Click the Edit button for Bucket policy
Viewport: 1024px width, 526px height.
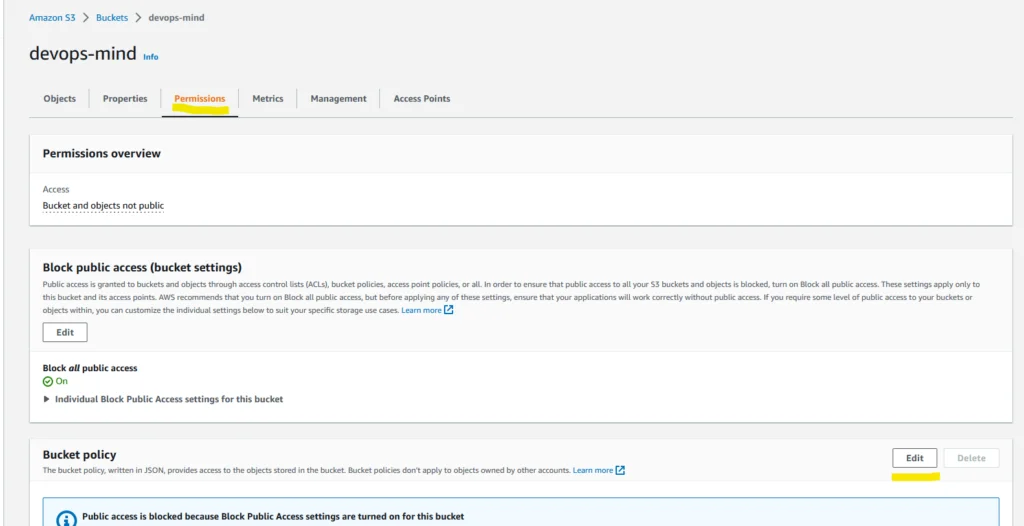coord(914,458)
